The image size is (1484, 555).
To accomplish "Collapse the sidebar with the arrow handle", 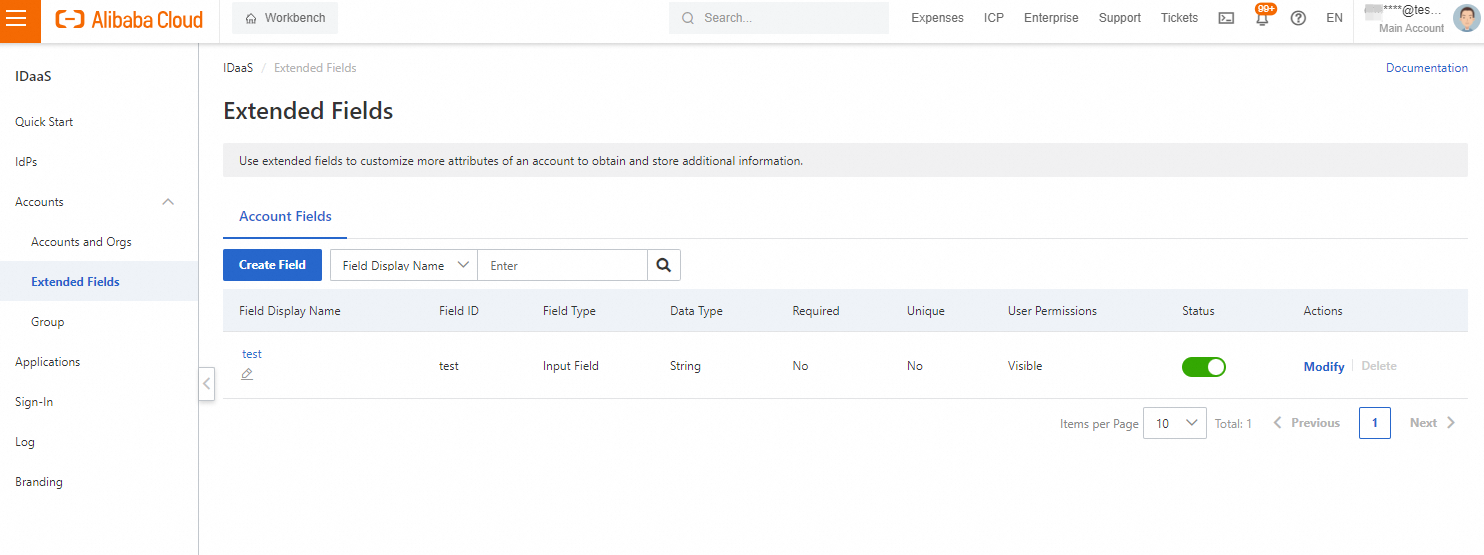I will [x=207, y=383].
